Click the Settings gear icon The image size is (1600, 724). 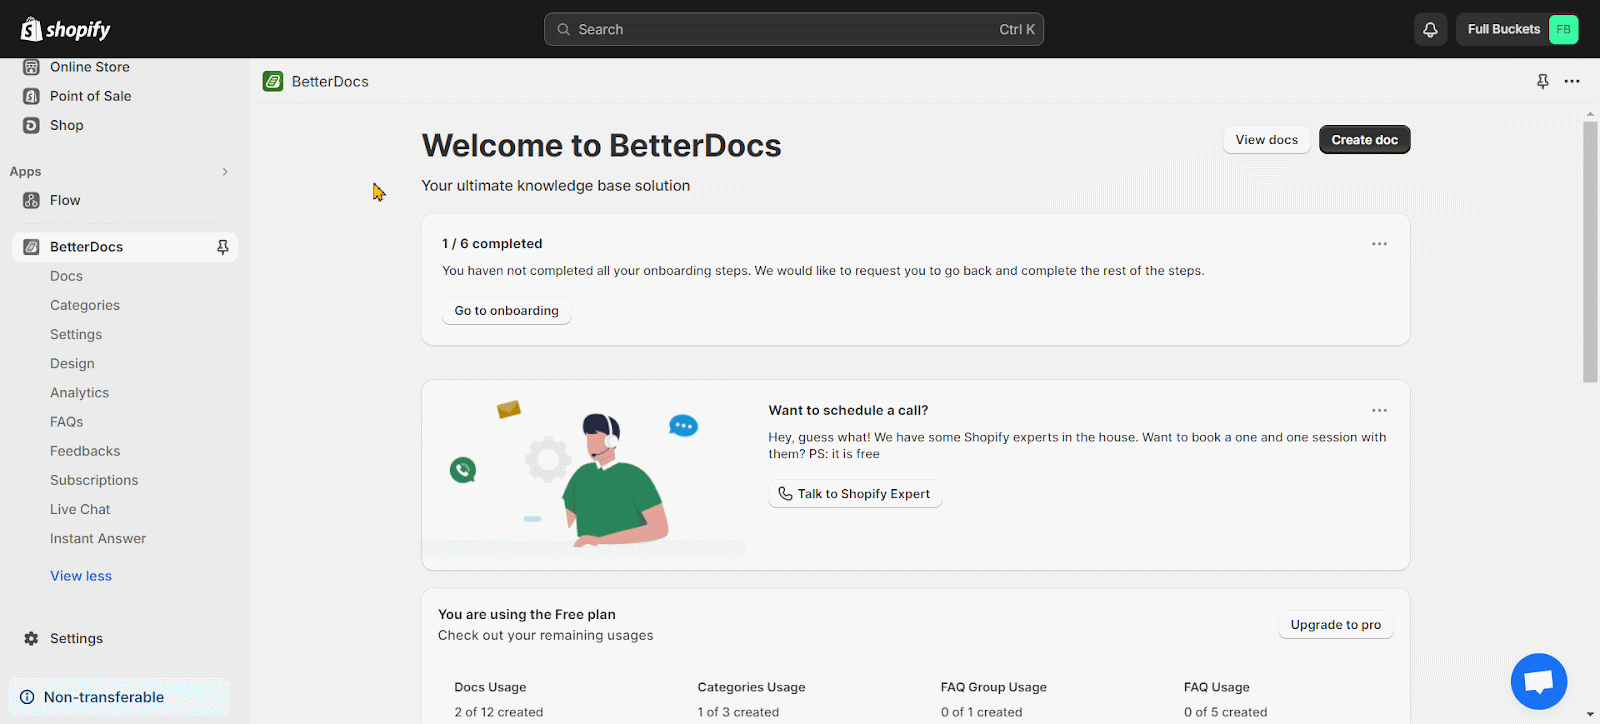(x=31, y=638)
